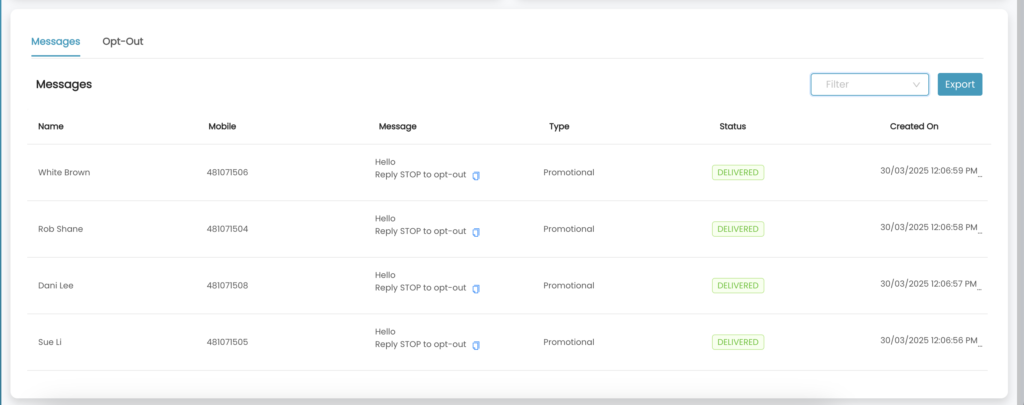Open the Filter dropdown

[x=869, y=84]
